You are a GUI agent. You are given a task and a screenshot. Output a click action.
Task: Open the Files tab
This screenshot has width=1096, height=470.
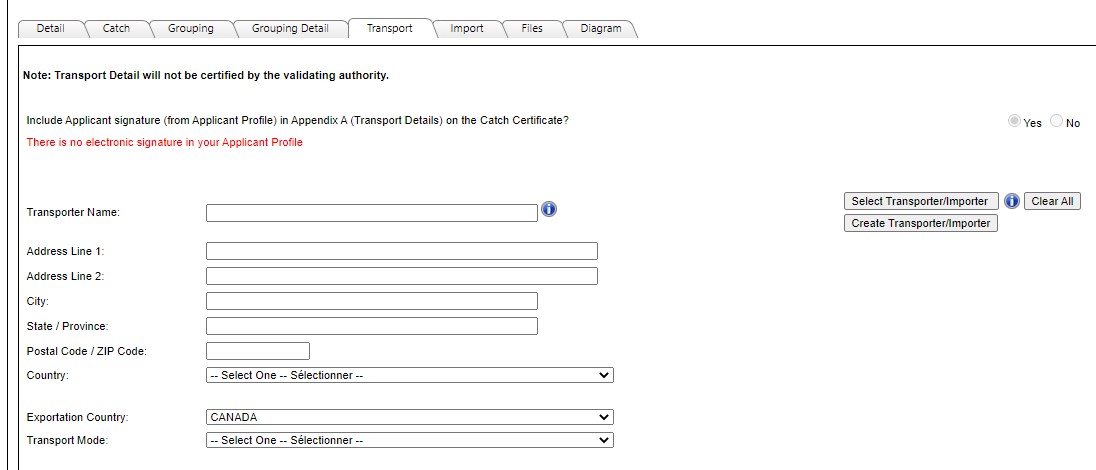532,29
